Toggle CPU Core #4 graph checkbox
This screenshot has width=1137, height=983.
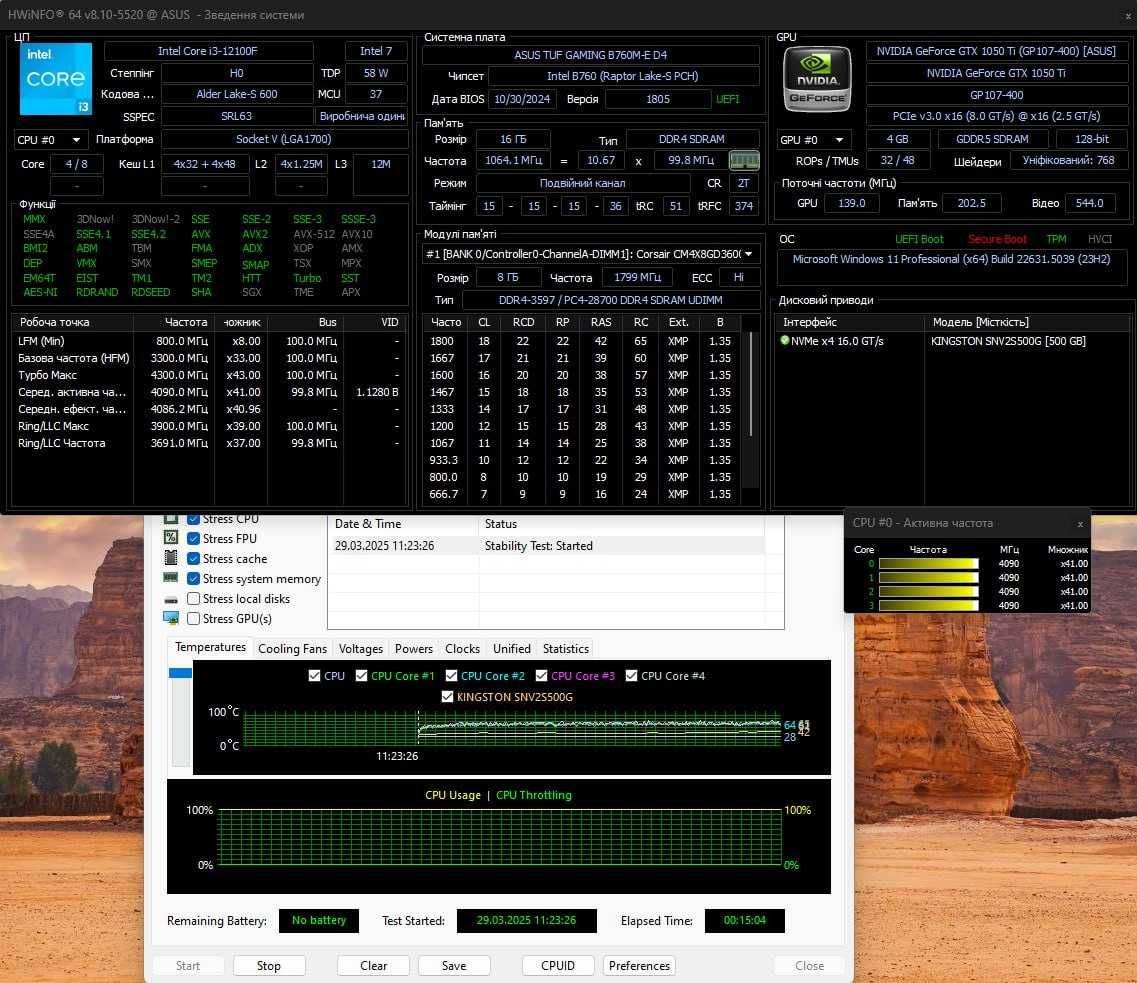631,676
